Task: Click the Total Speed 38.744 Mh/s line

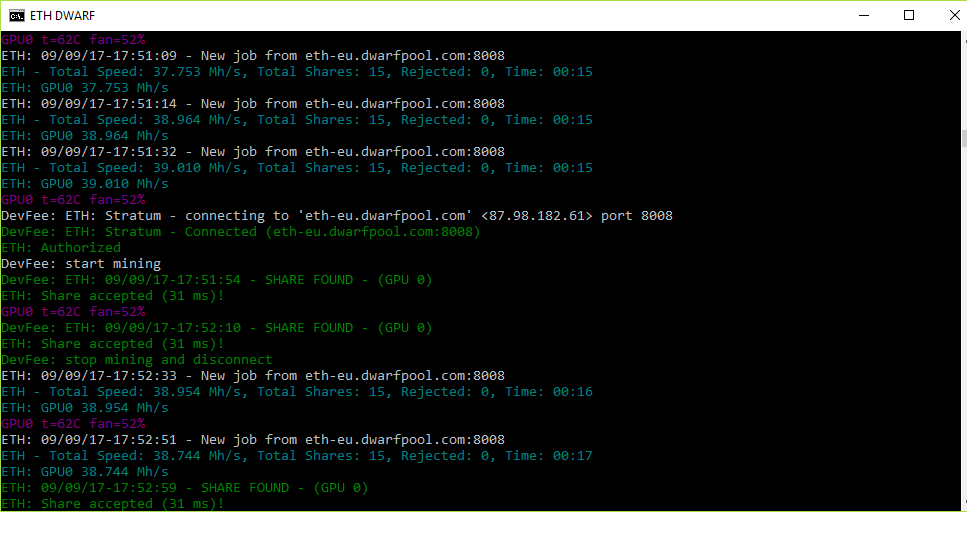Action: [x=297, y=456]
